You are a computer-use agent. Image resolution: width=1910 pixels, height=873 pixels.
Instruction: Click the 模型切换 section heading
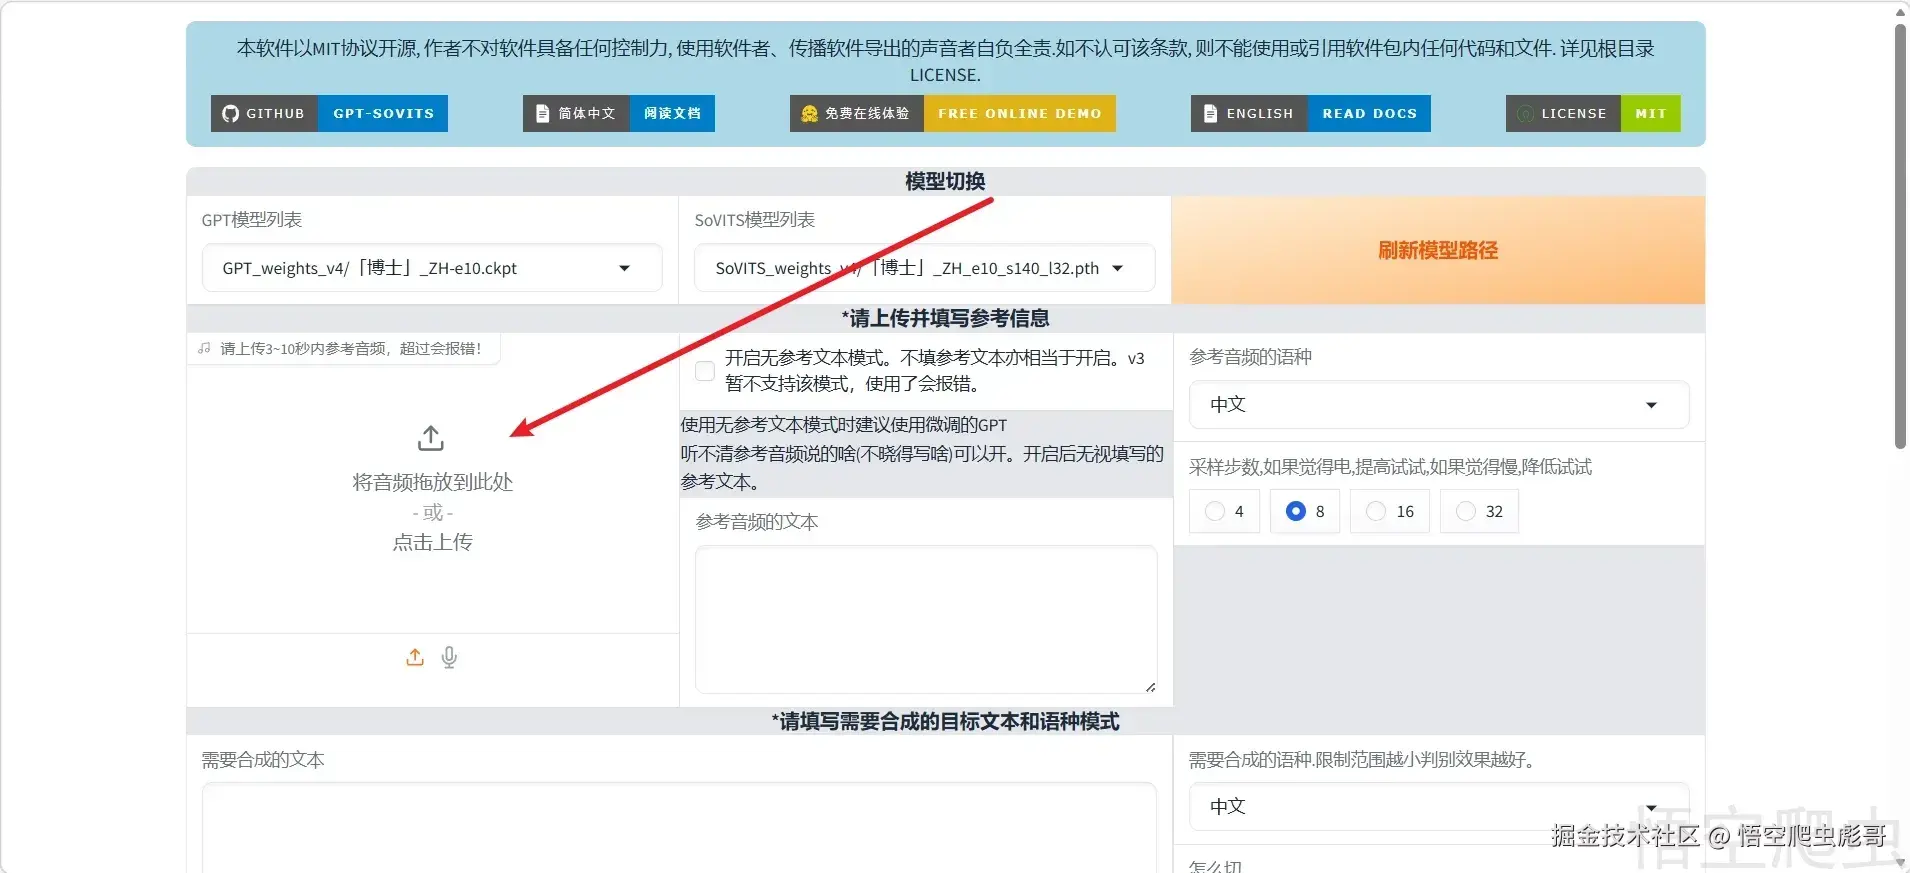pos(945,181)
